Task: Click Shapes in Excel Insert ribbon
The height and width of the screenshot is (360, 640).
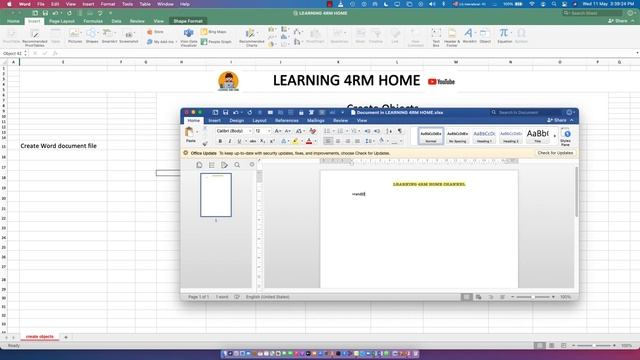Action: click(x=92, y=36)
